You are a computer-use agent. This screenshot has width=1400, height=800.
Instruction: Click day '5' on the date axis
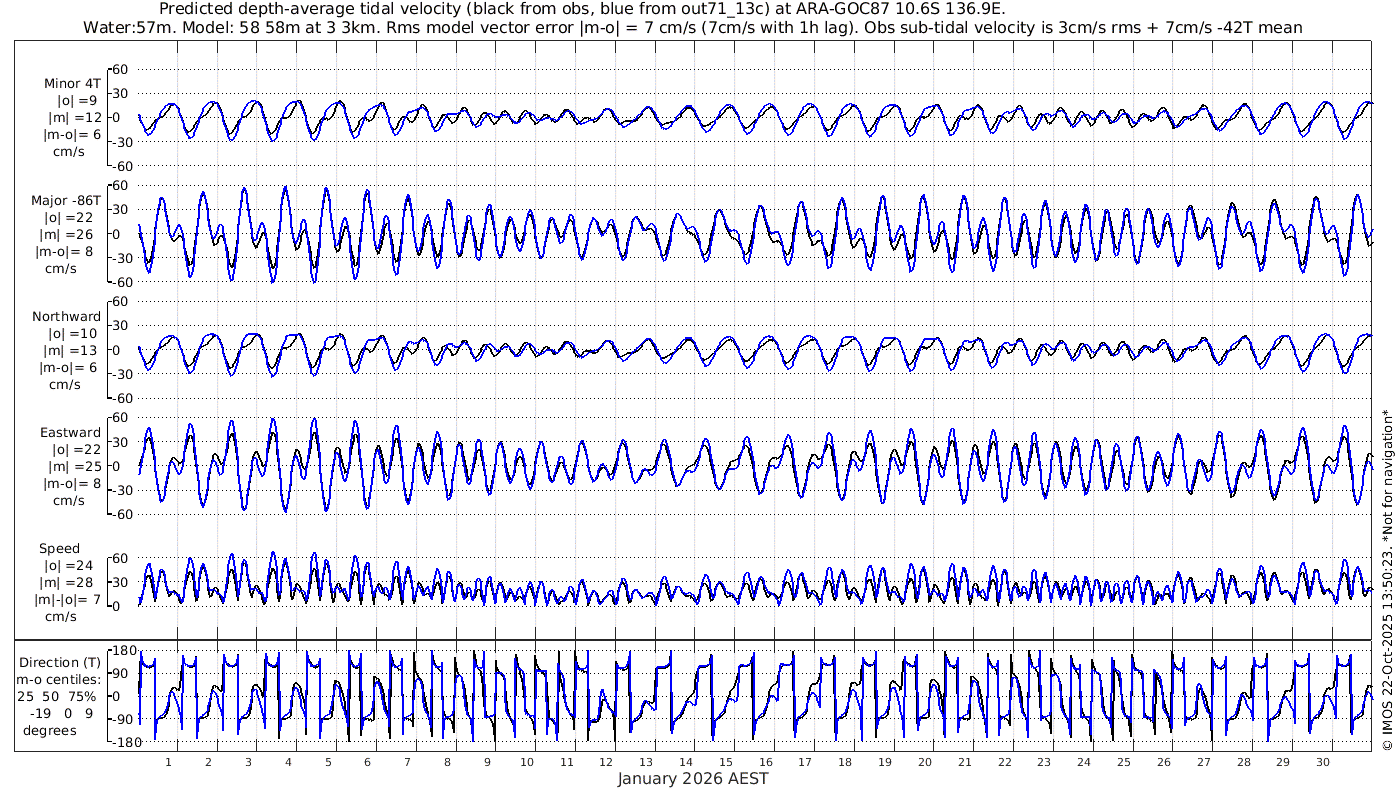click(328, 761)
